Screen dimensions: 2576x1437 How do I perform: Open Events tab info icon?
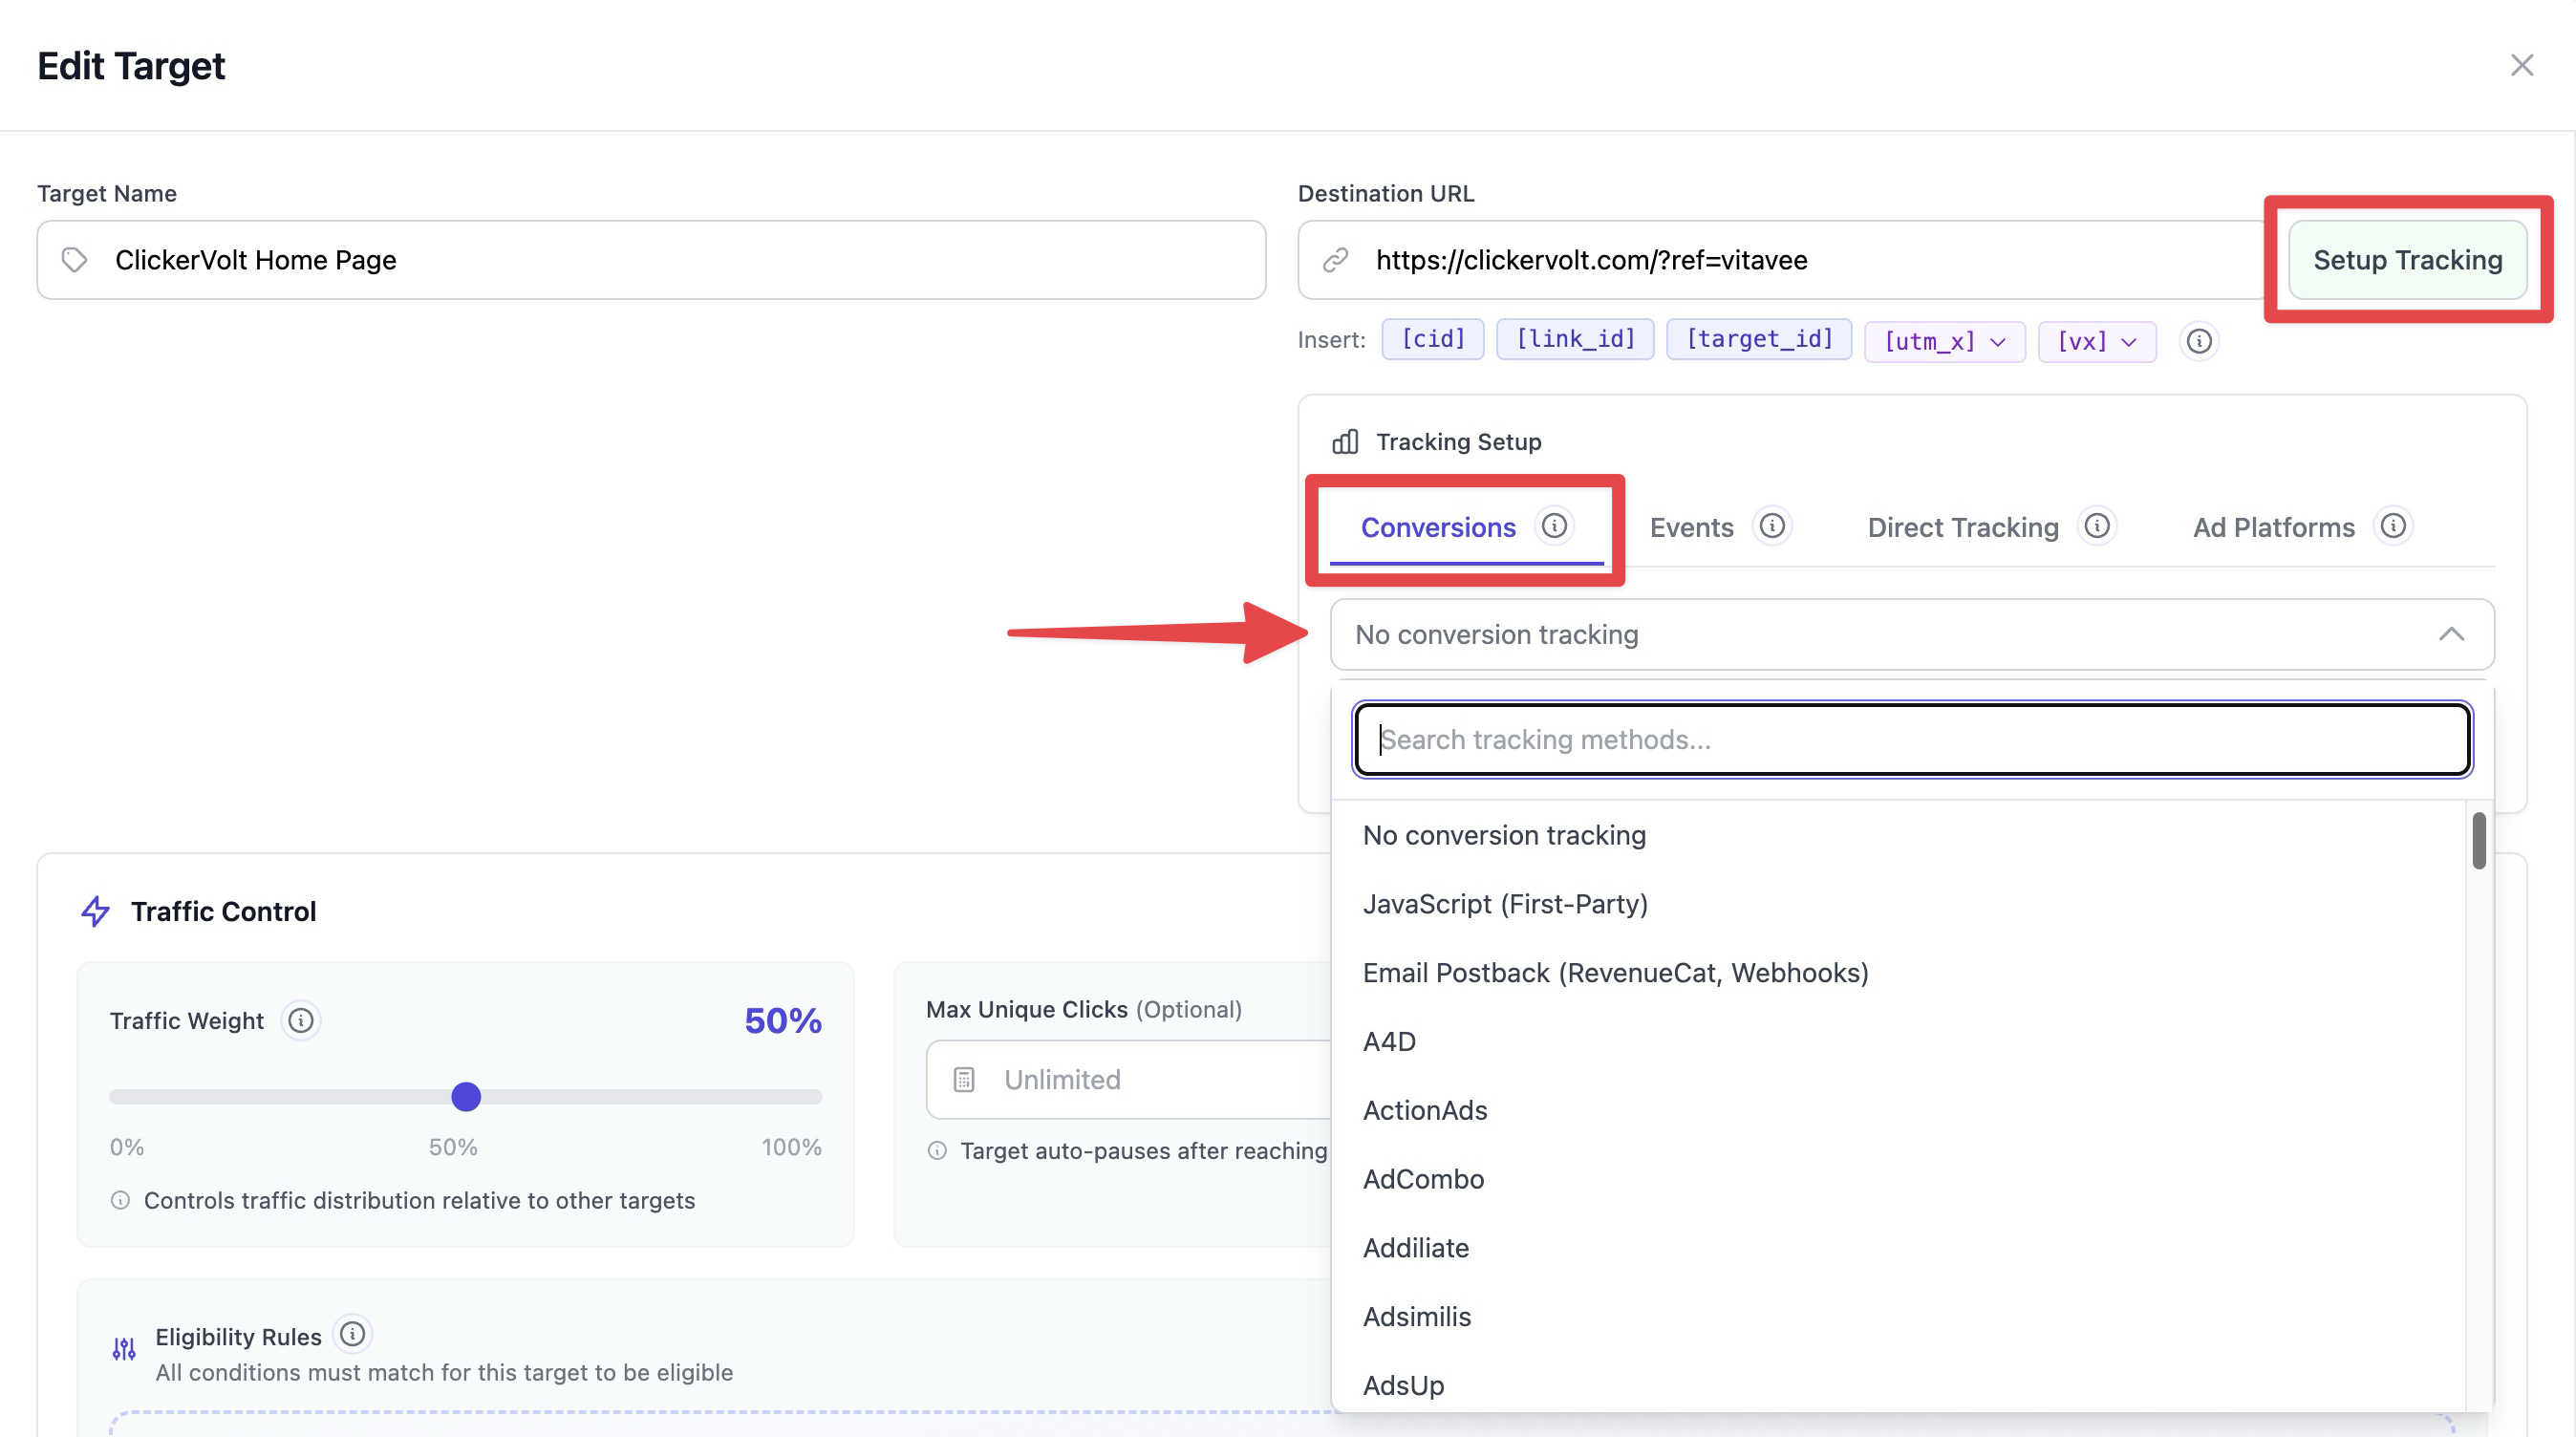(1772, 526)
